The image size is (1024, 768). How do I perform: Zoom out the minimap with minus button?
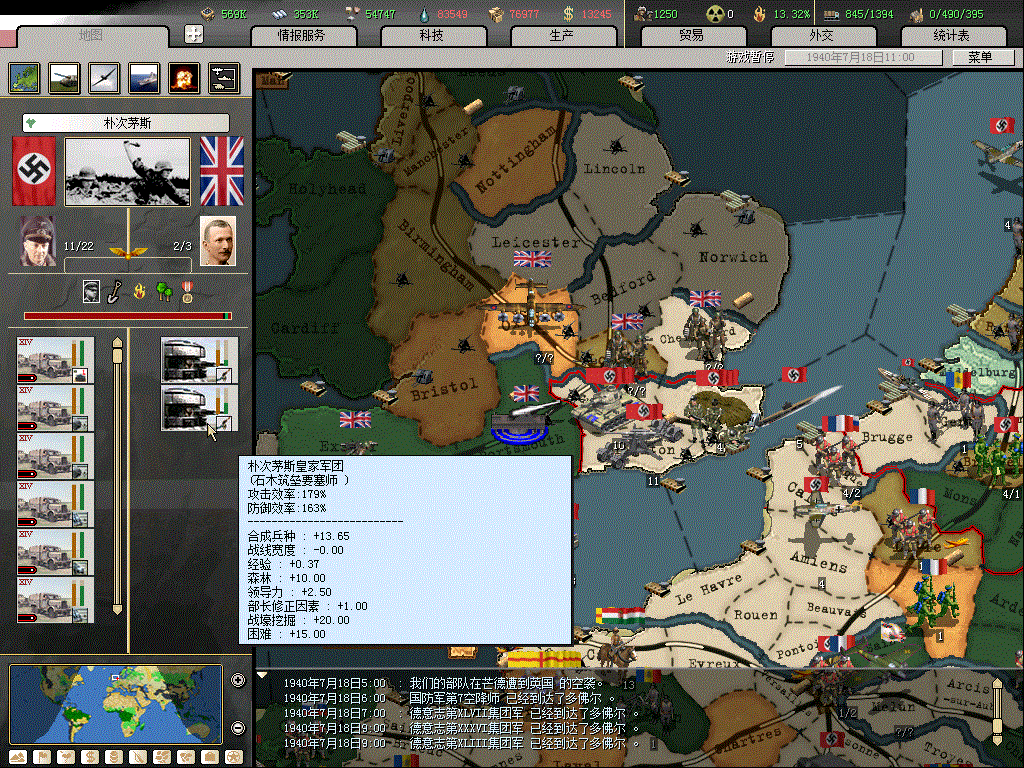[x=238, y=728]
